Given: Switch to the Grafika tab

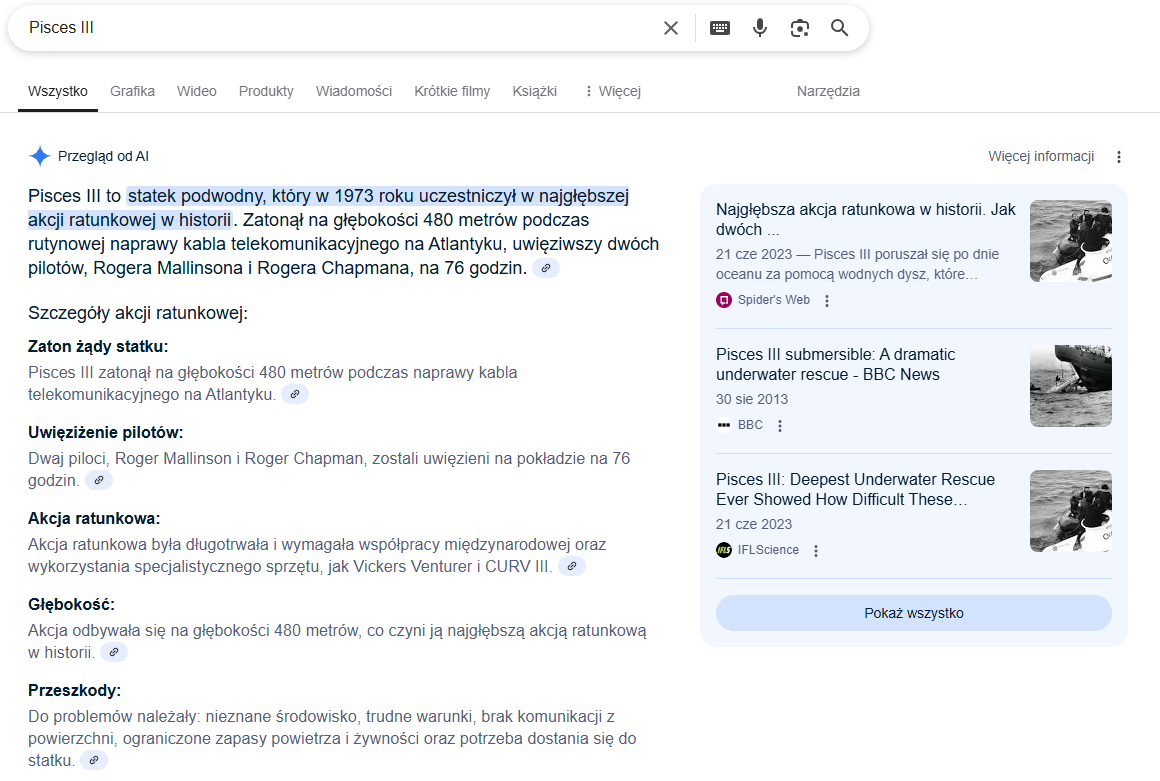Looking at the screenshot, I should 132,91.
